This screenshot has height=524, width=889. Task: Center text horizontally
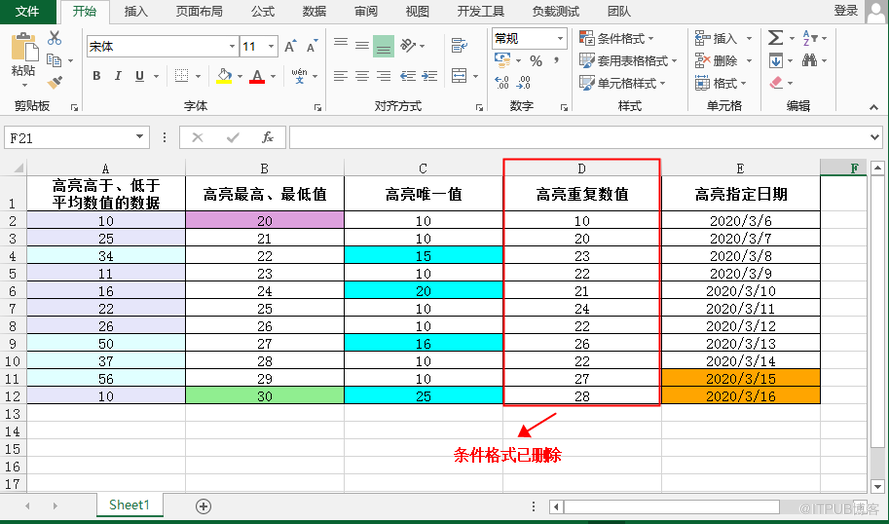tap(362, 75)
